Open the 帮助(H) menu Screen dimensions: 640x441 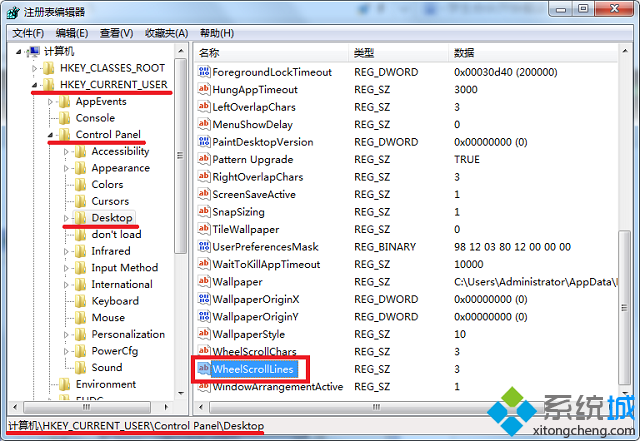(x=217, y=33)
